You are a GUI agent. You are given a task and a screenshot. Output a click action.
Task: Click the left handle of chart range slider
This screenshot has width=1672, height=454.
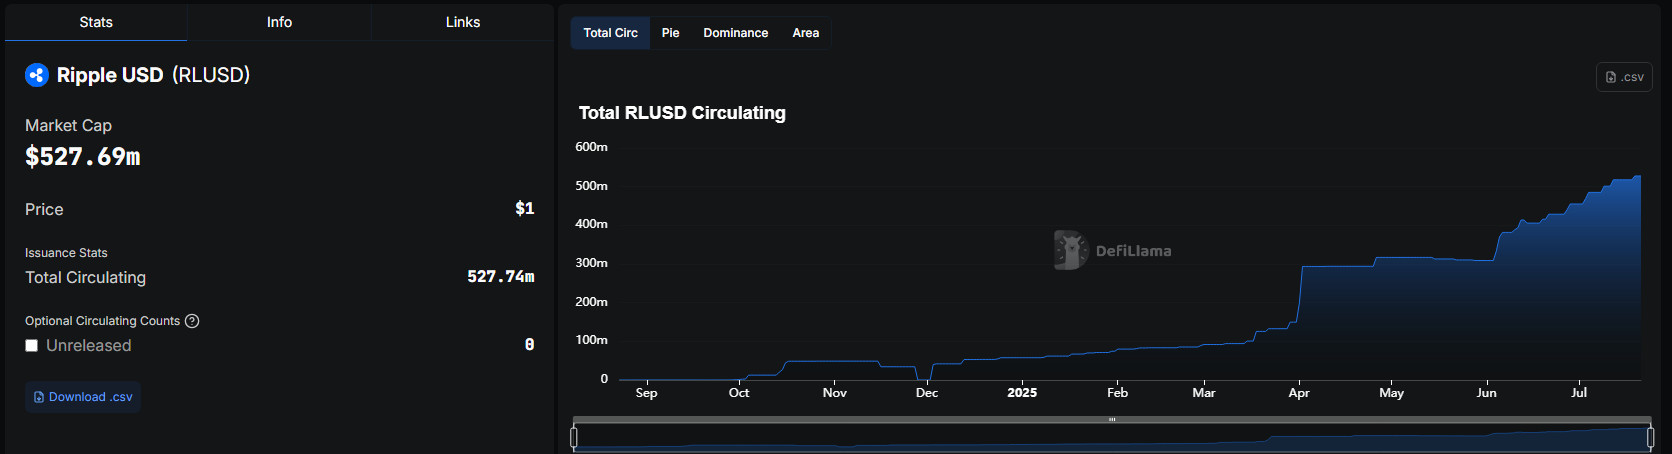(574, 437)
